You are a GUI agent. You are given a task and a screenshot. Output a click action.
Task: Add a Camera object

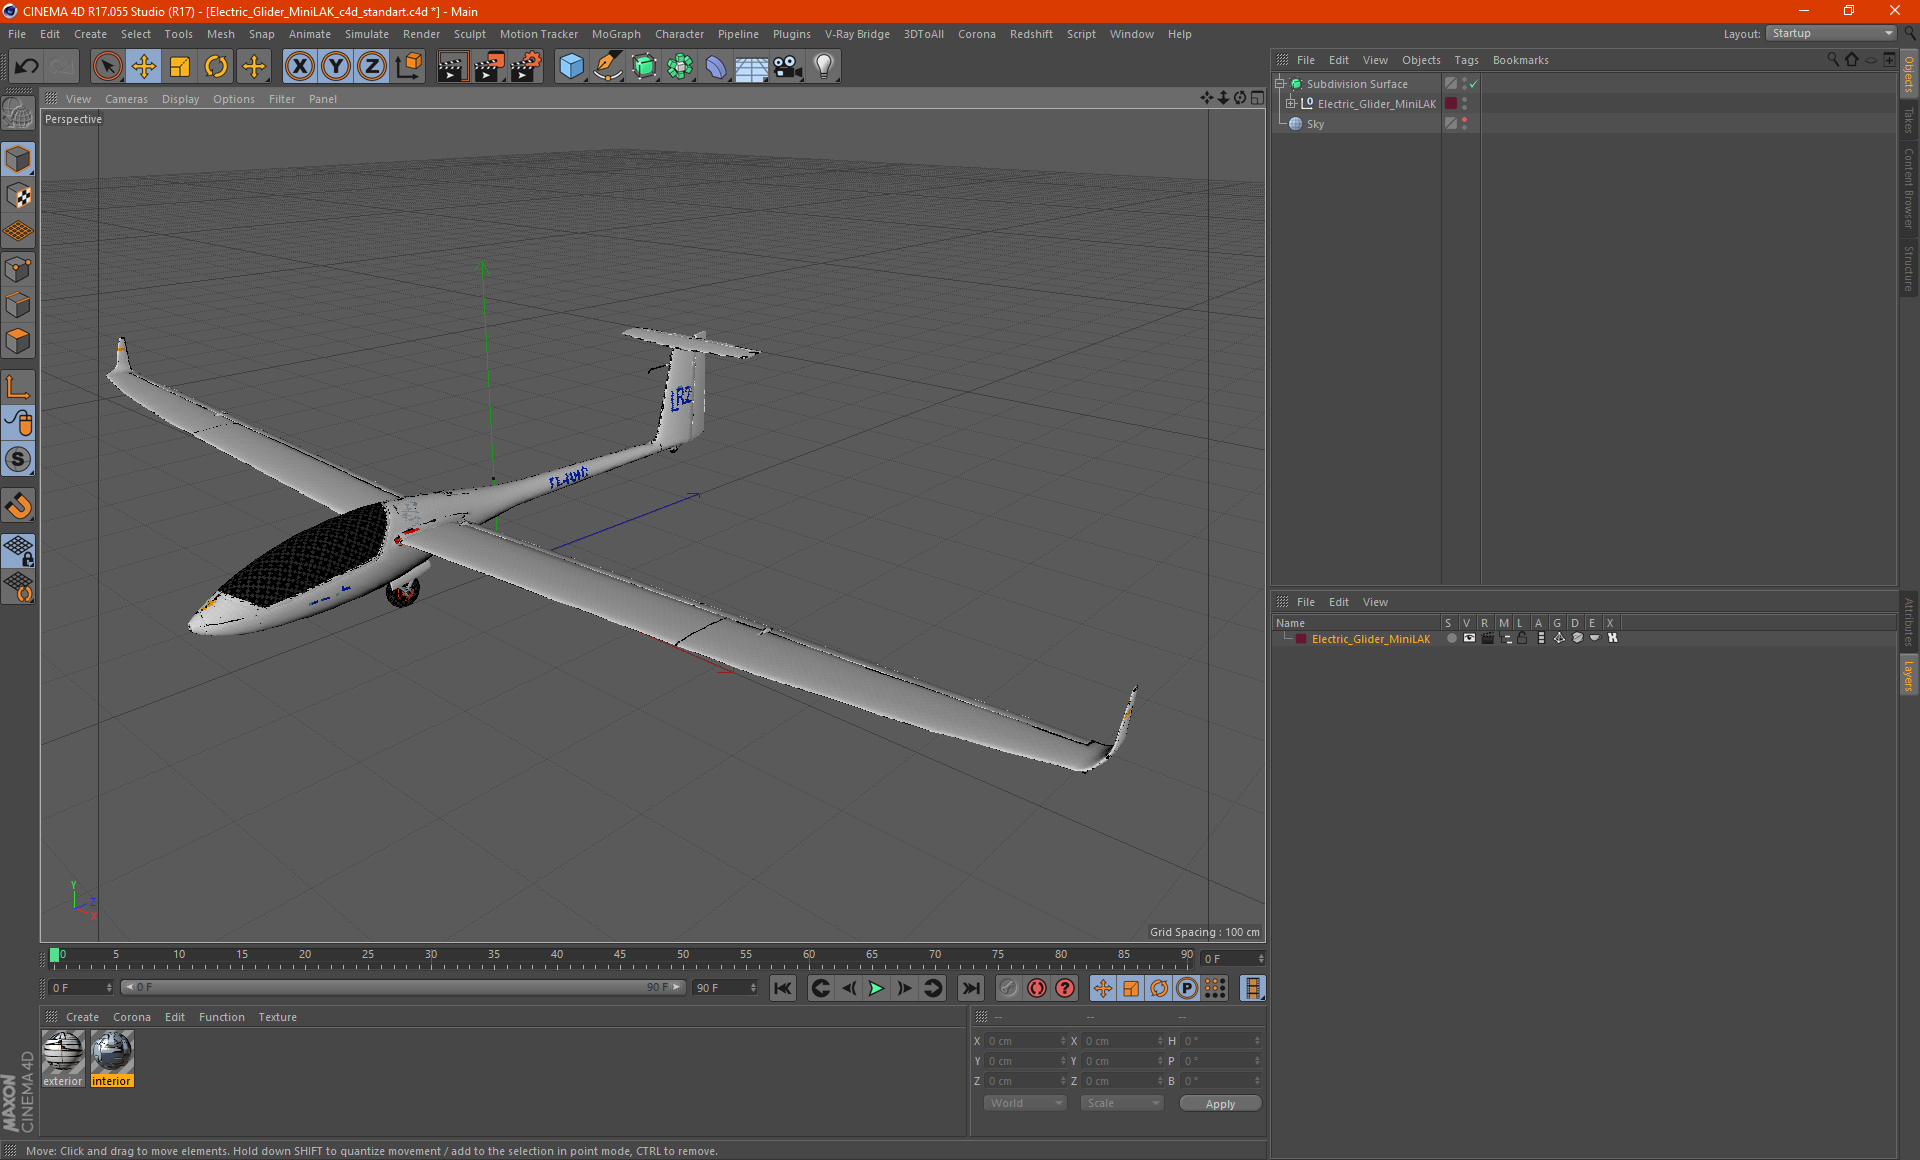pyautogui.click(x=788, y=67)
